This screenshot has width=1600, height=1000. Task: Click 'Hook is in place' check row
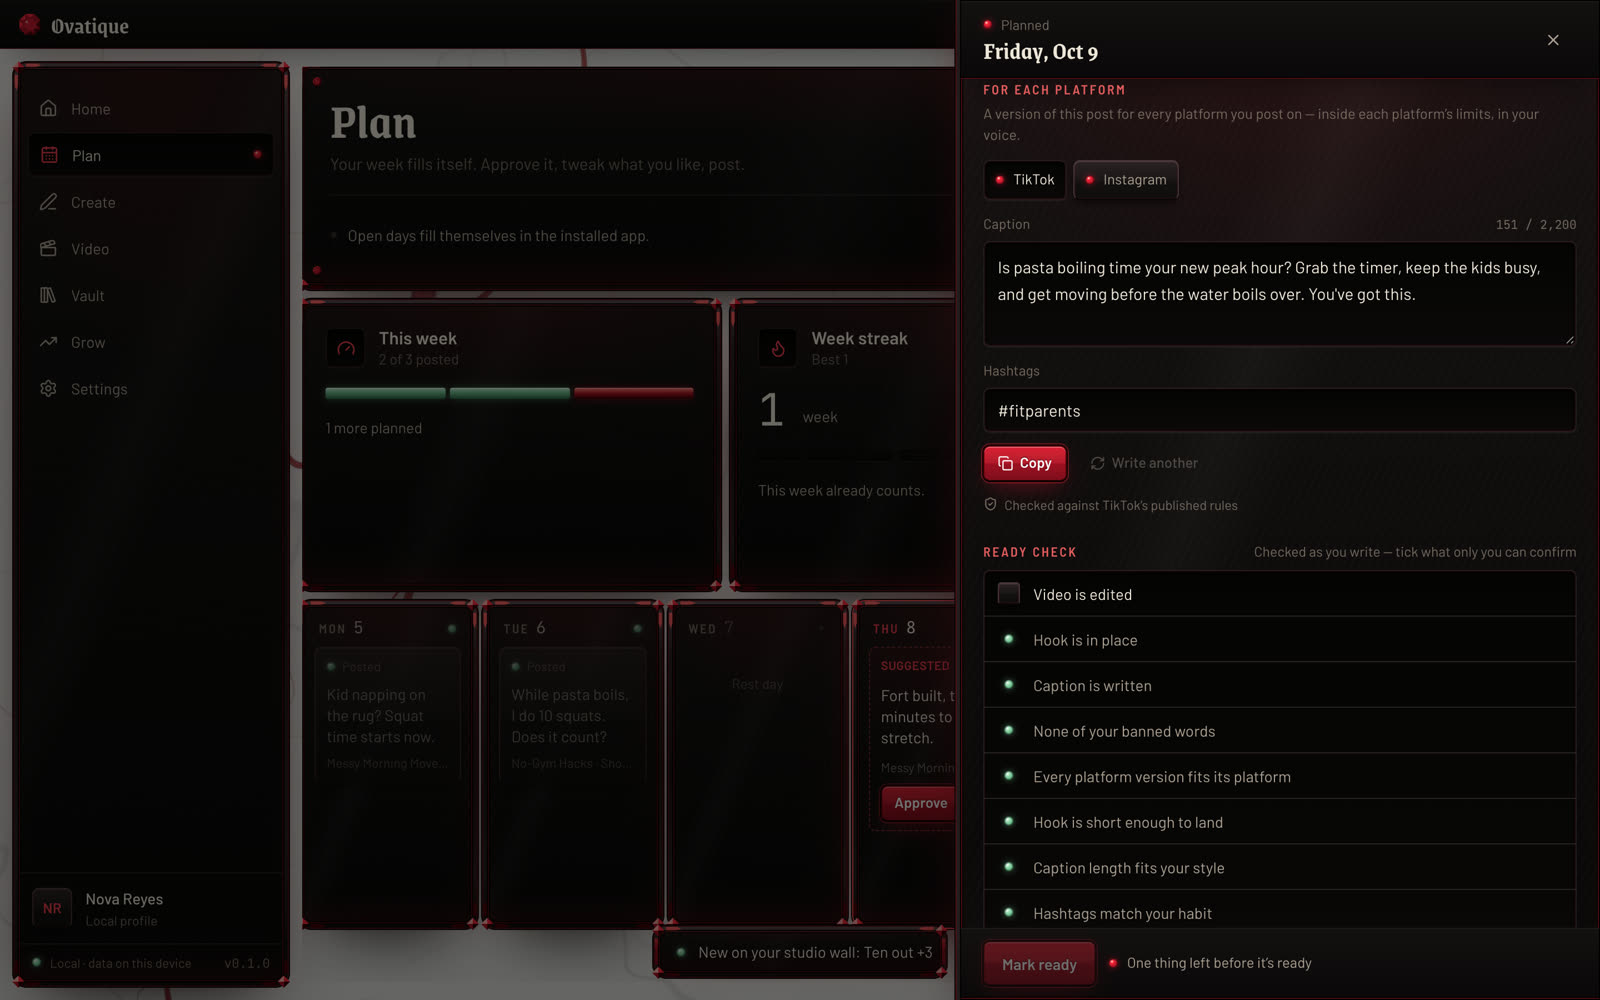[x=1279, y=640]
